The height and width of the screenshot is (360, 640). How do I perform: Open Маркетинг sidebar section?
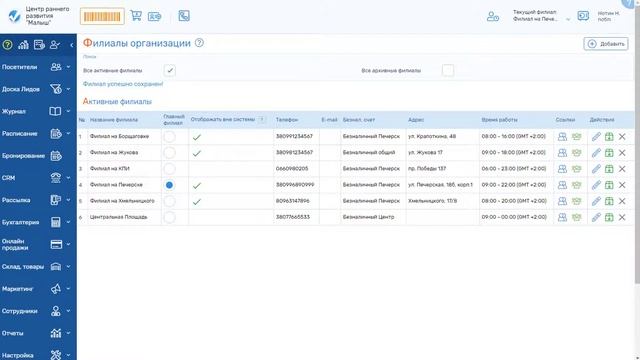[x=38, y=289]
